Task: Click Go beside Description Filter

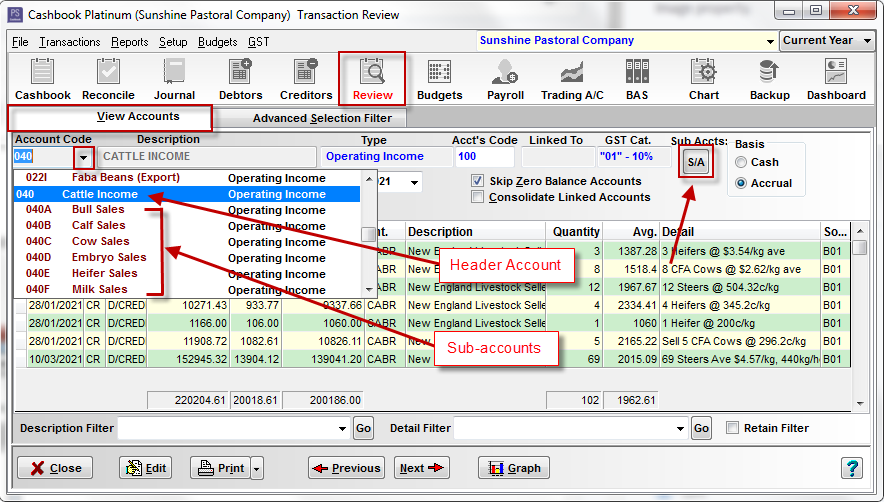Action: (x=364, y=428)
